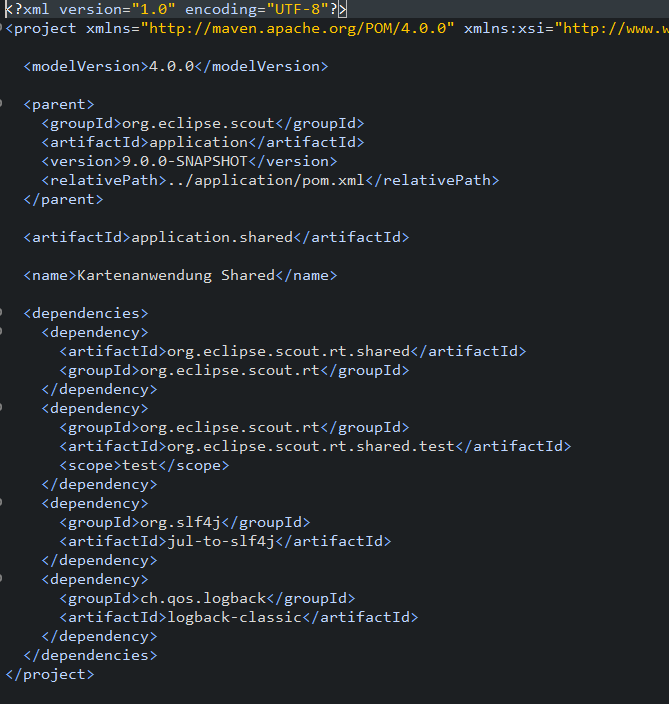Click the jul-to-slf4j artifactId text
This screenshot has height=704, width=669.
220,541
